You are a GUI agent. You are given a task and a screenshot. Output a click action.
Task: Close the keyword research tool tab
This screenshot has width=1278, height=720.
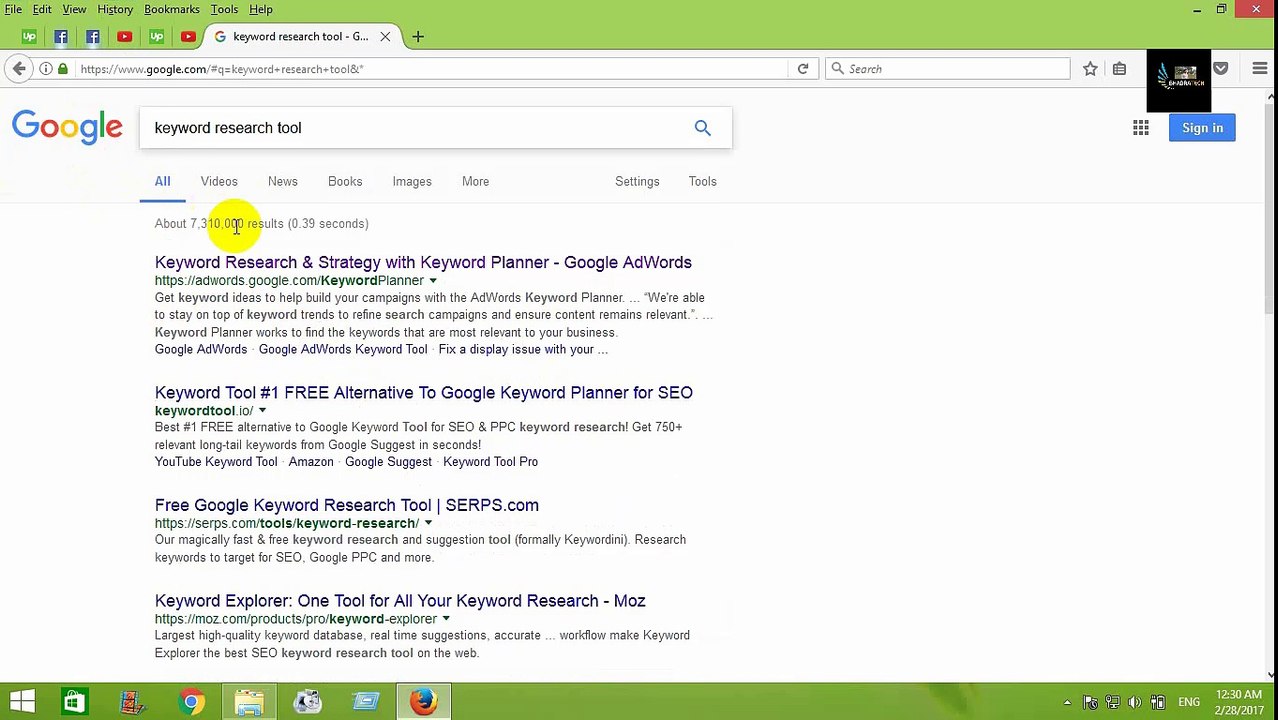385,37
